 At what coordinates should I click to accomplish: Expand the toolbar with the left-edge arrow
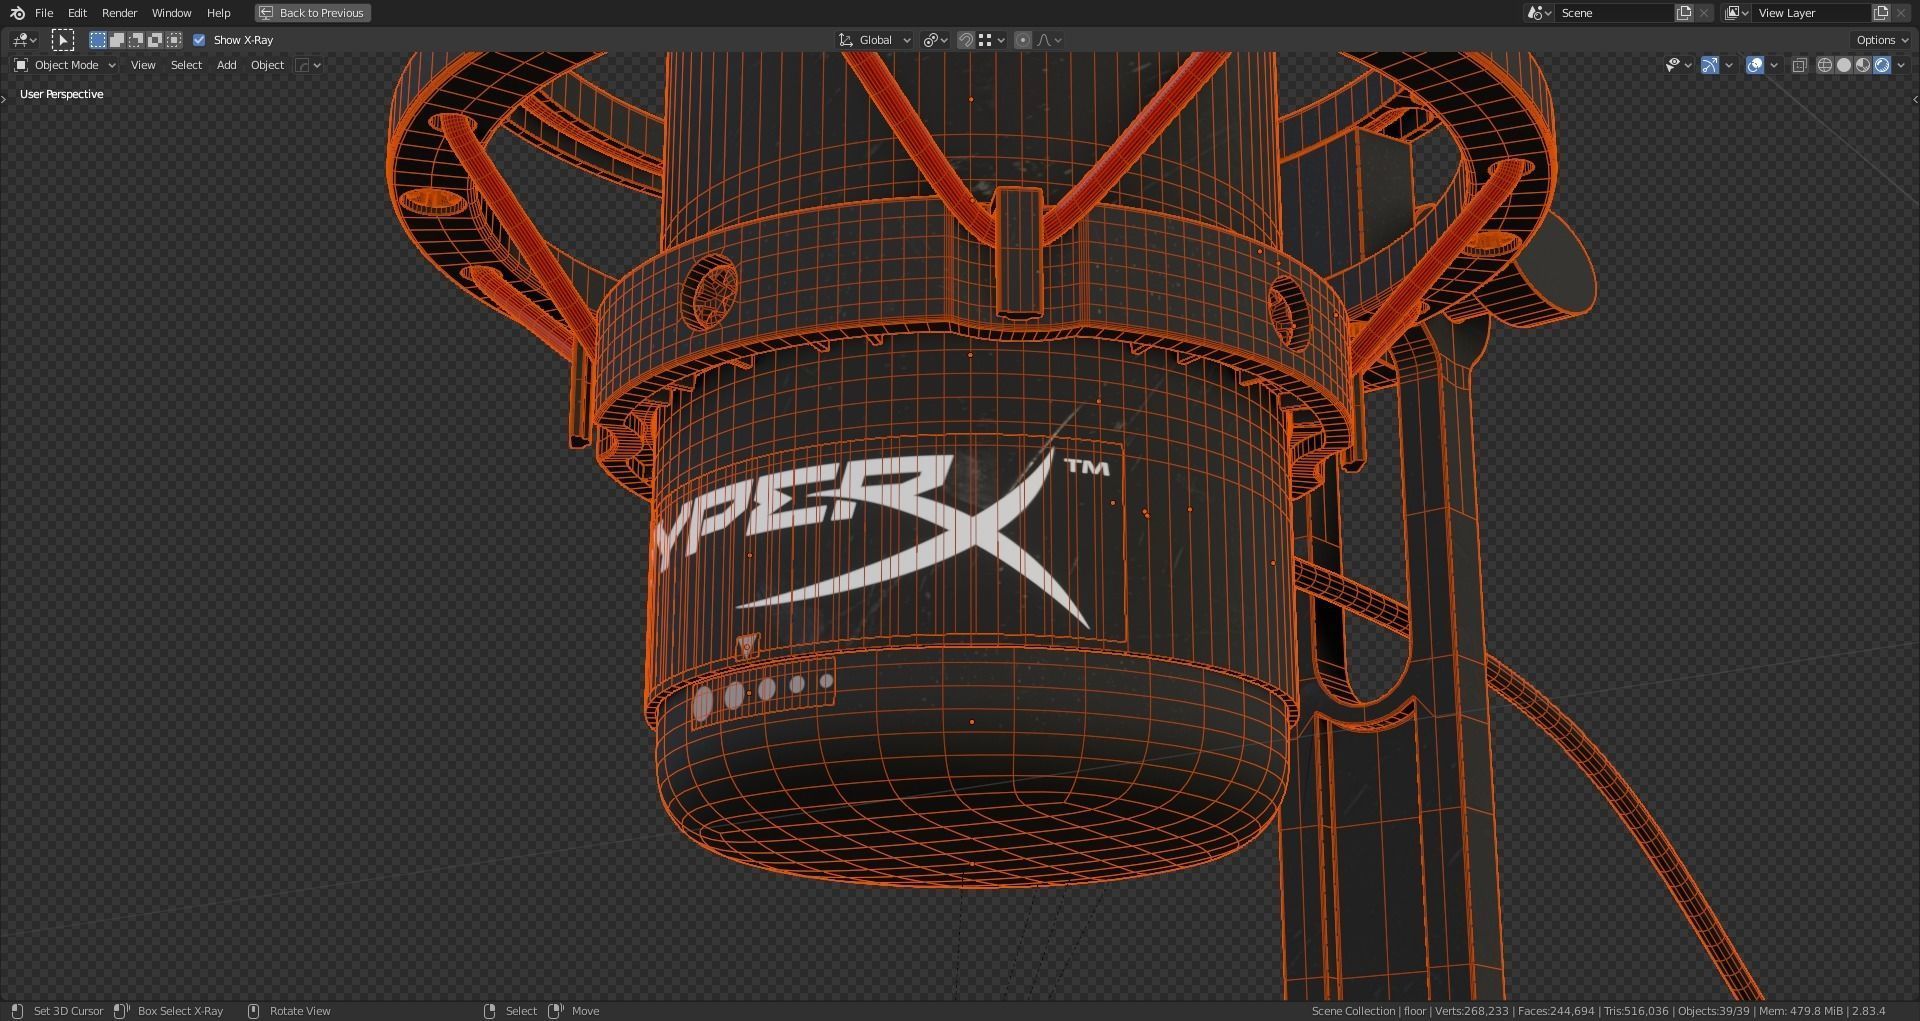(x=4, y=99)
